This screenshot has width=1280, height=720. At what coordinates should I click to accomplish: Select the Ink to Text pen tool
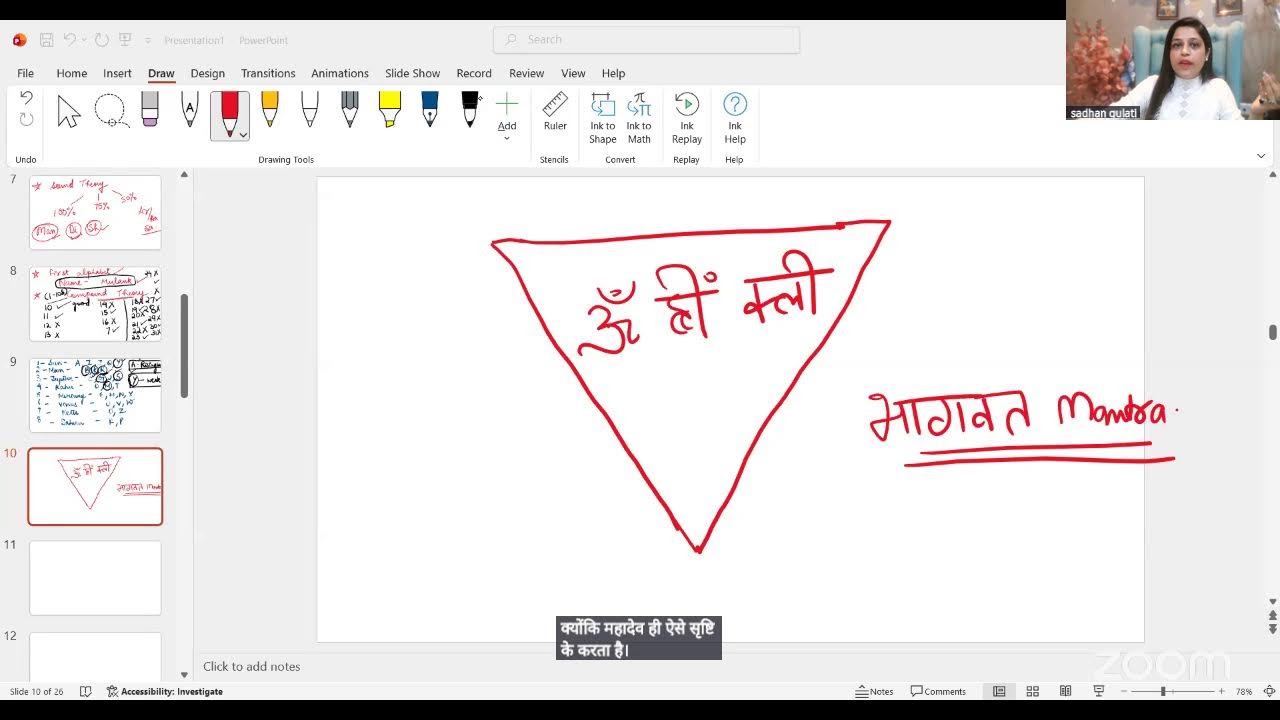(x=190, y=111)
